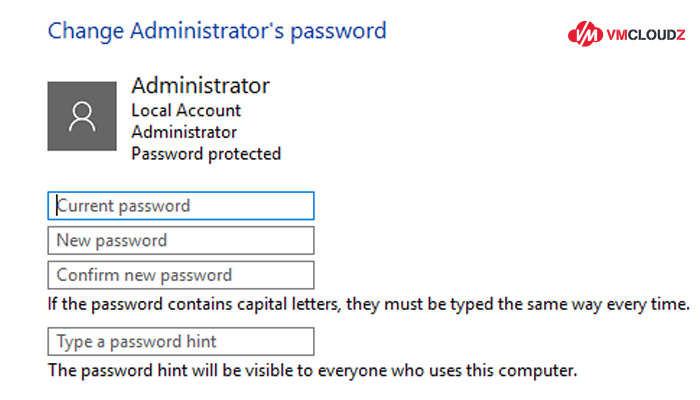Activate the Type a password hint field
The height and width of the screenshot is (400, 700).
click(181, 342)
